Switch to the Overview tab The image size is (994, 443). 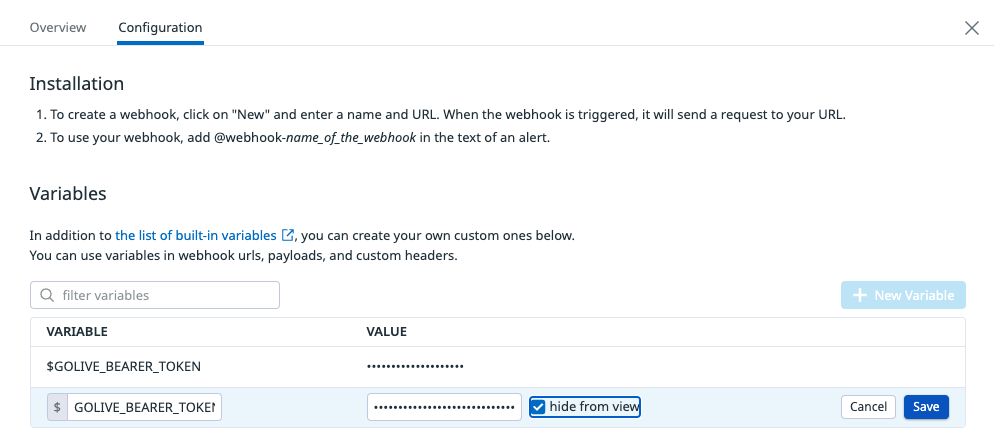pyautogui.click(x=58, y=27)
